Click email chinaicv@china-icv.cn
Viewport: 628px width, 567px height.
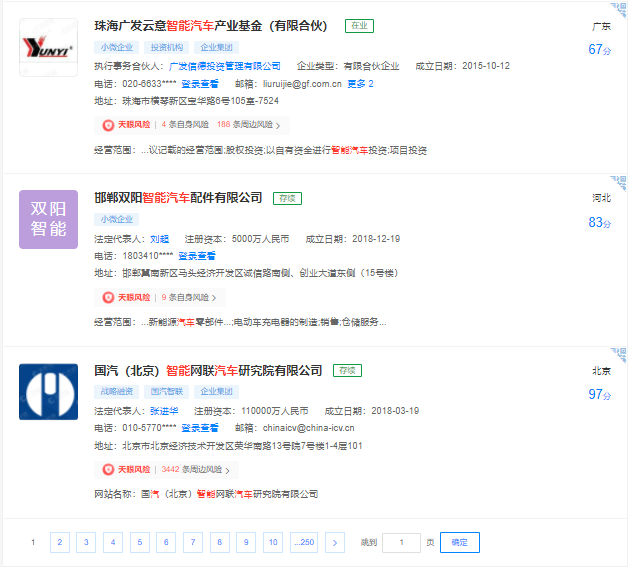[x=309, y=428]
